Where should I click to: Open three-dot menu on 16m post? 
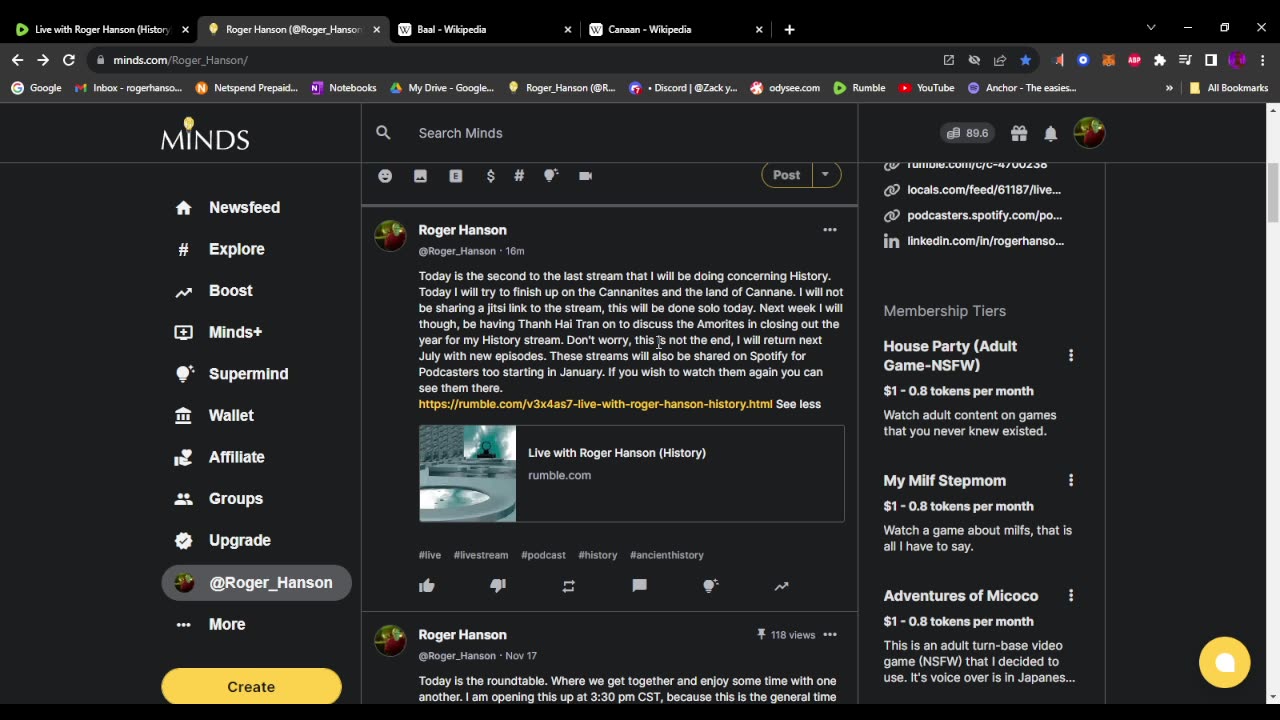tap(829, 230)
